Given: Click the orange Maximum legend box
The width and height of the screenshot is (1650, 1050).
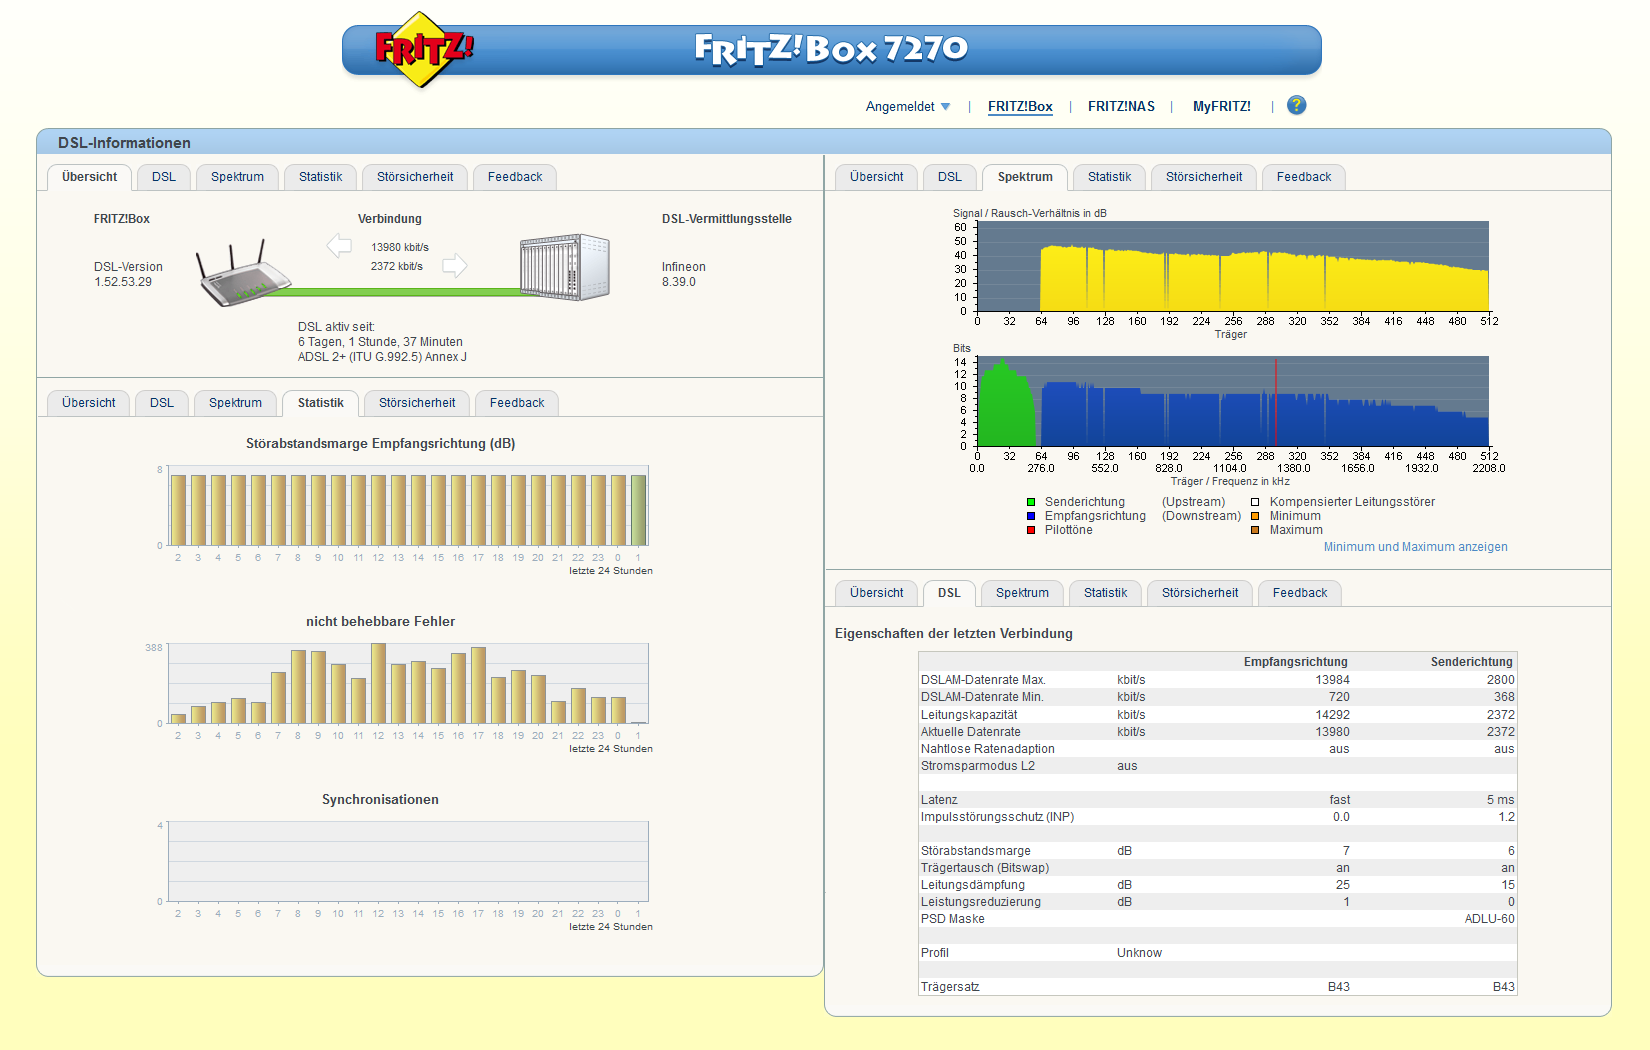Looking at the screenshot, I should coord(1255,530).
